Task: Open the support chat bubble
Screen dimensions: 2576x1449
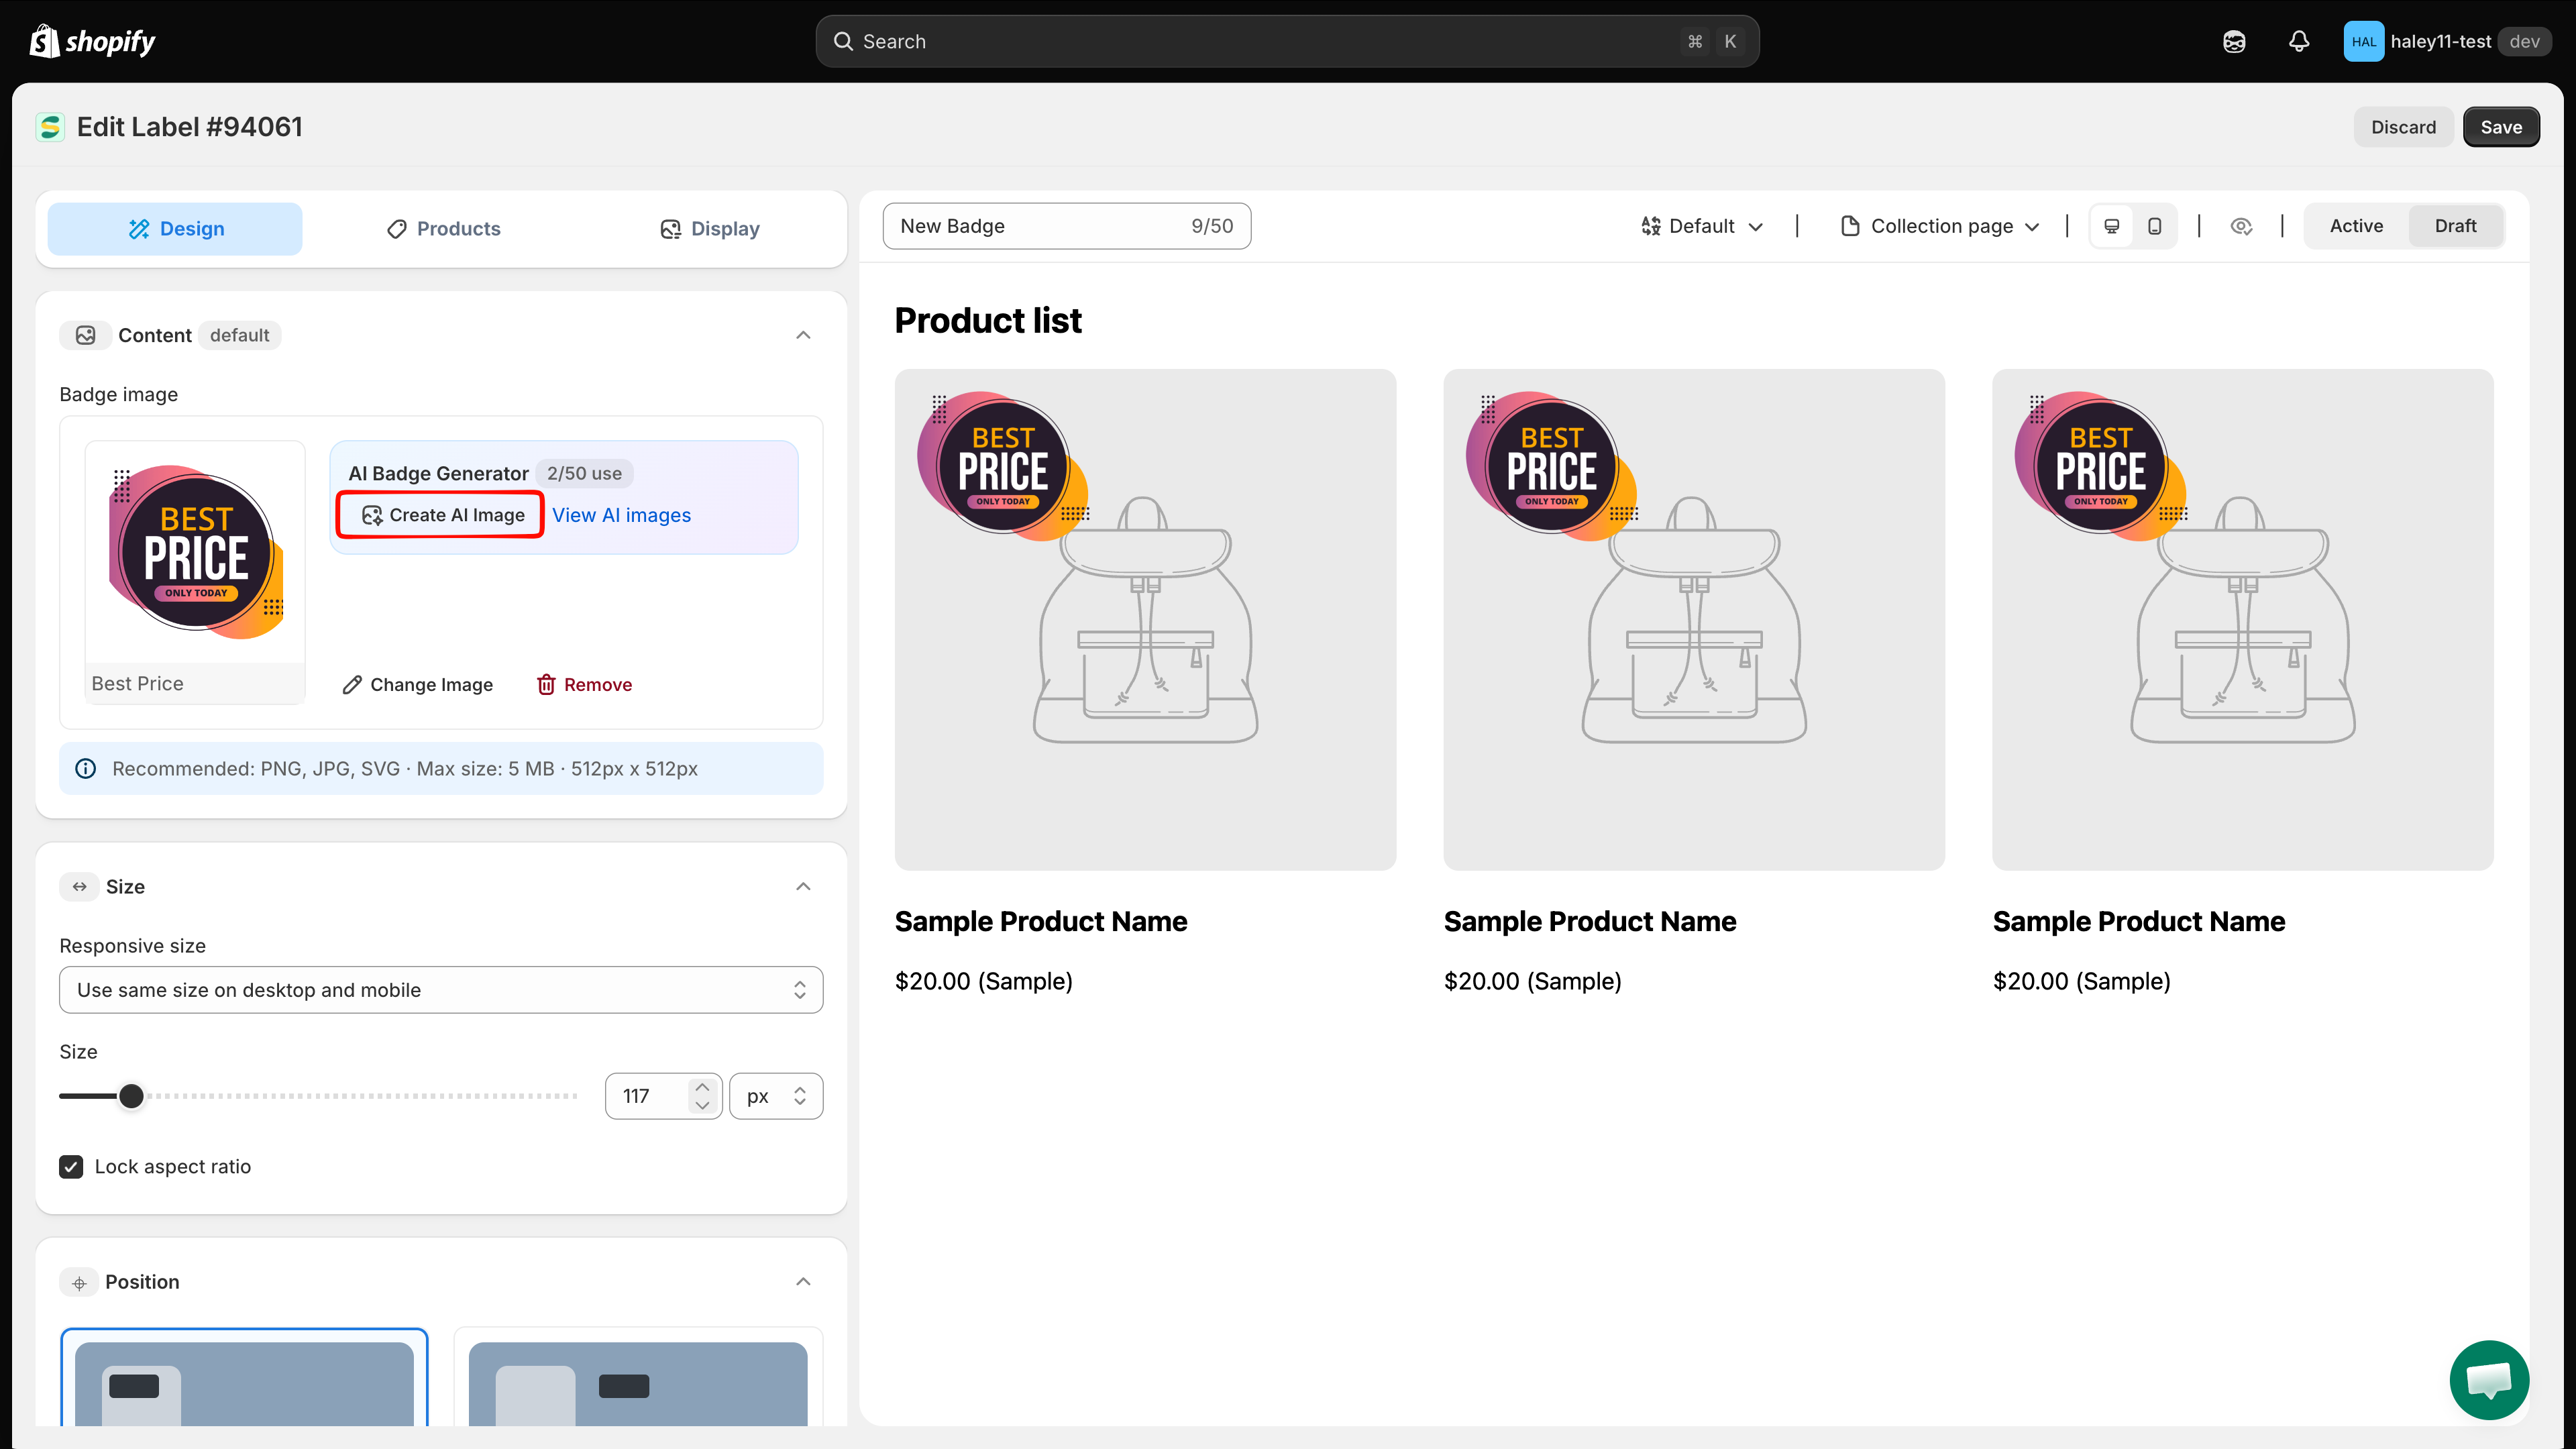Action: (2489, 1379)
